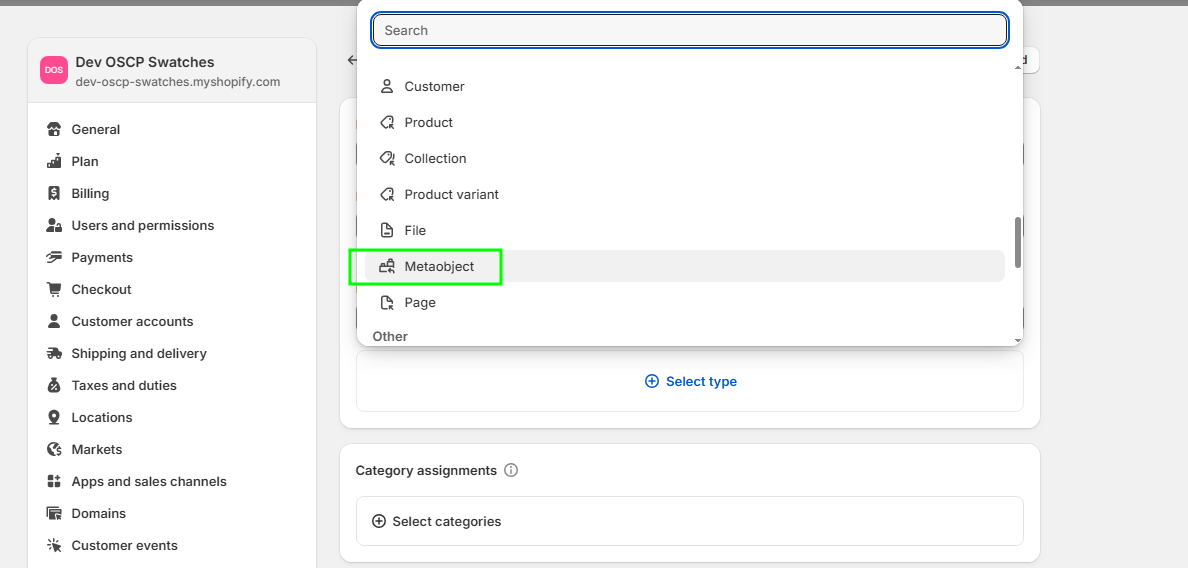Click the General settings store icon

click(54, 130)
